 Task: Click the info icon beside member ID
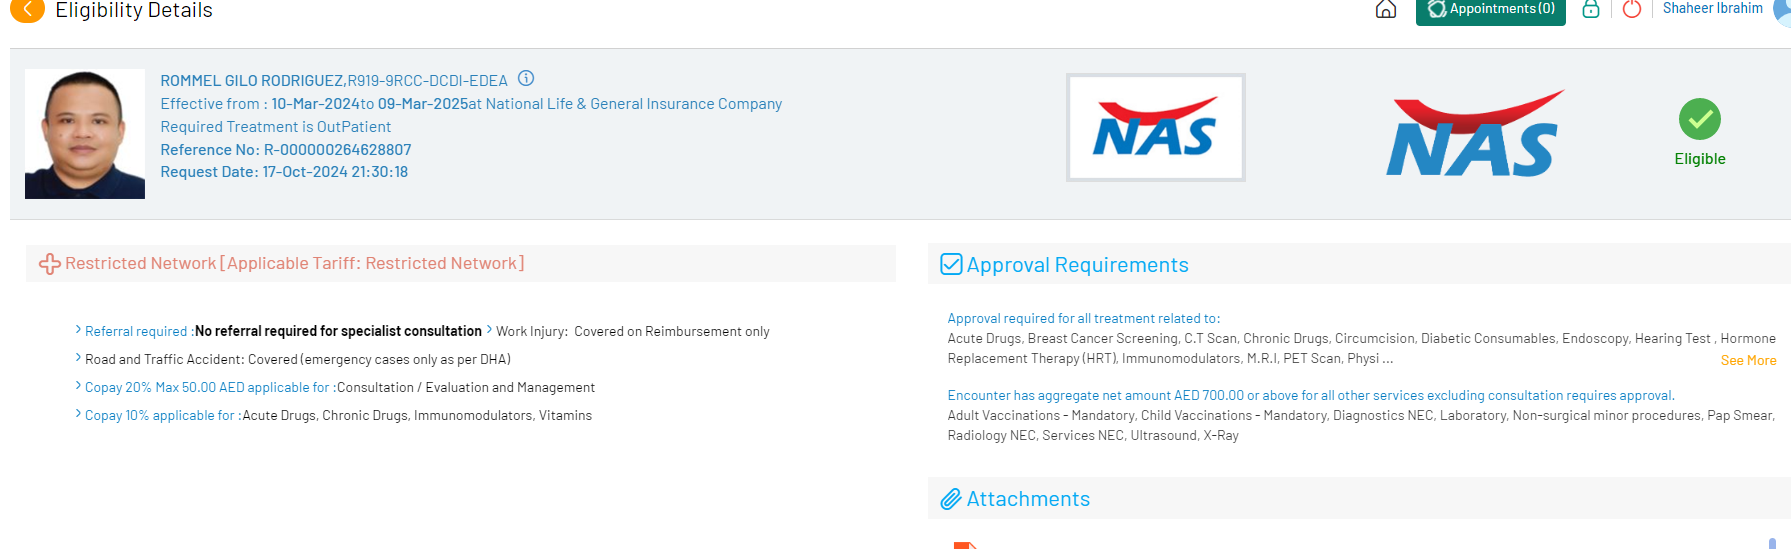(526, 78)
